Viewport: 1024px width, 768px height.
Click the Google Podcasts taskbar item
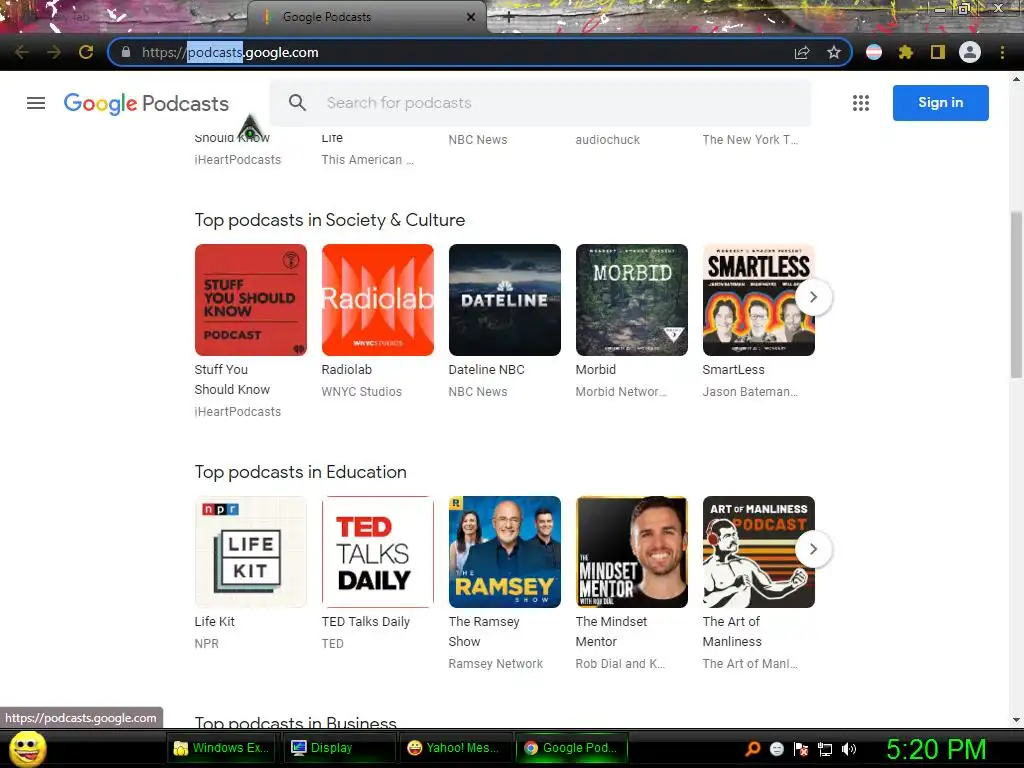click(x=571, y=748)
